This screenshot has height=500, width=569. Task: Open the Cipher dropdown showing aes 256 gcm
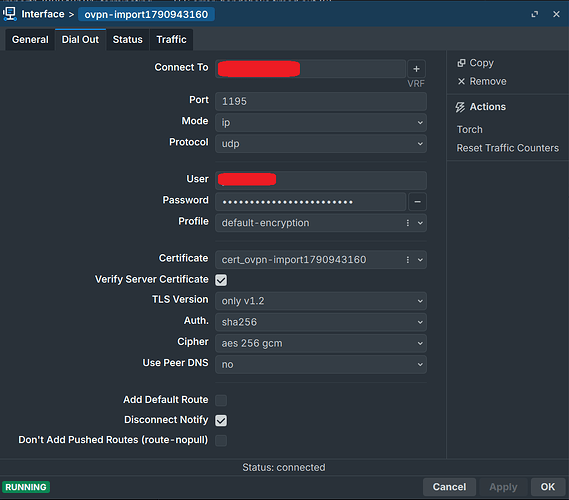tap(321, 343)
